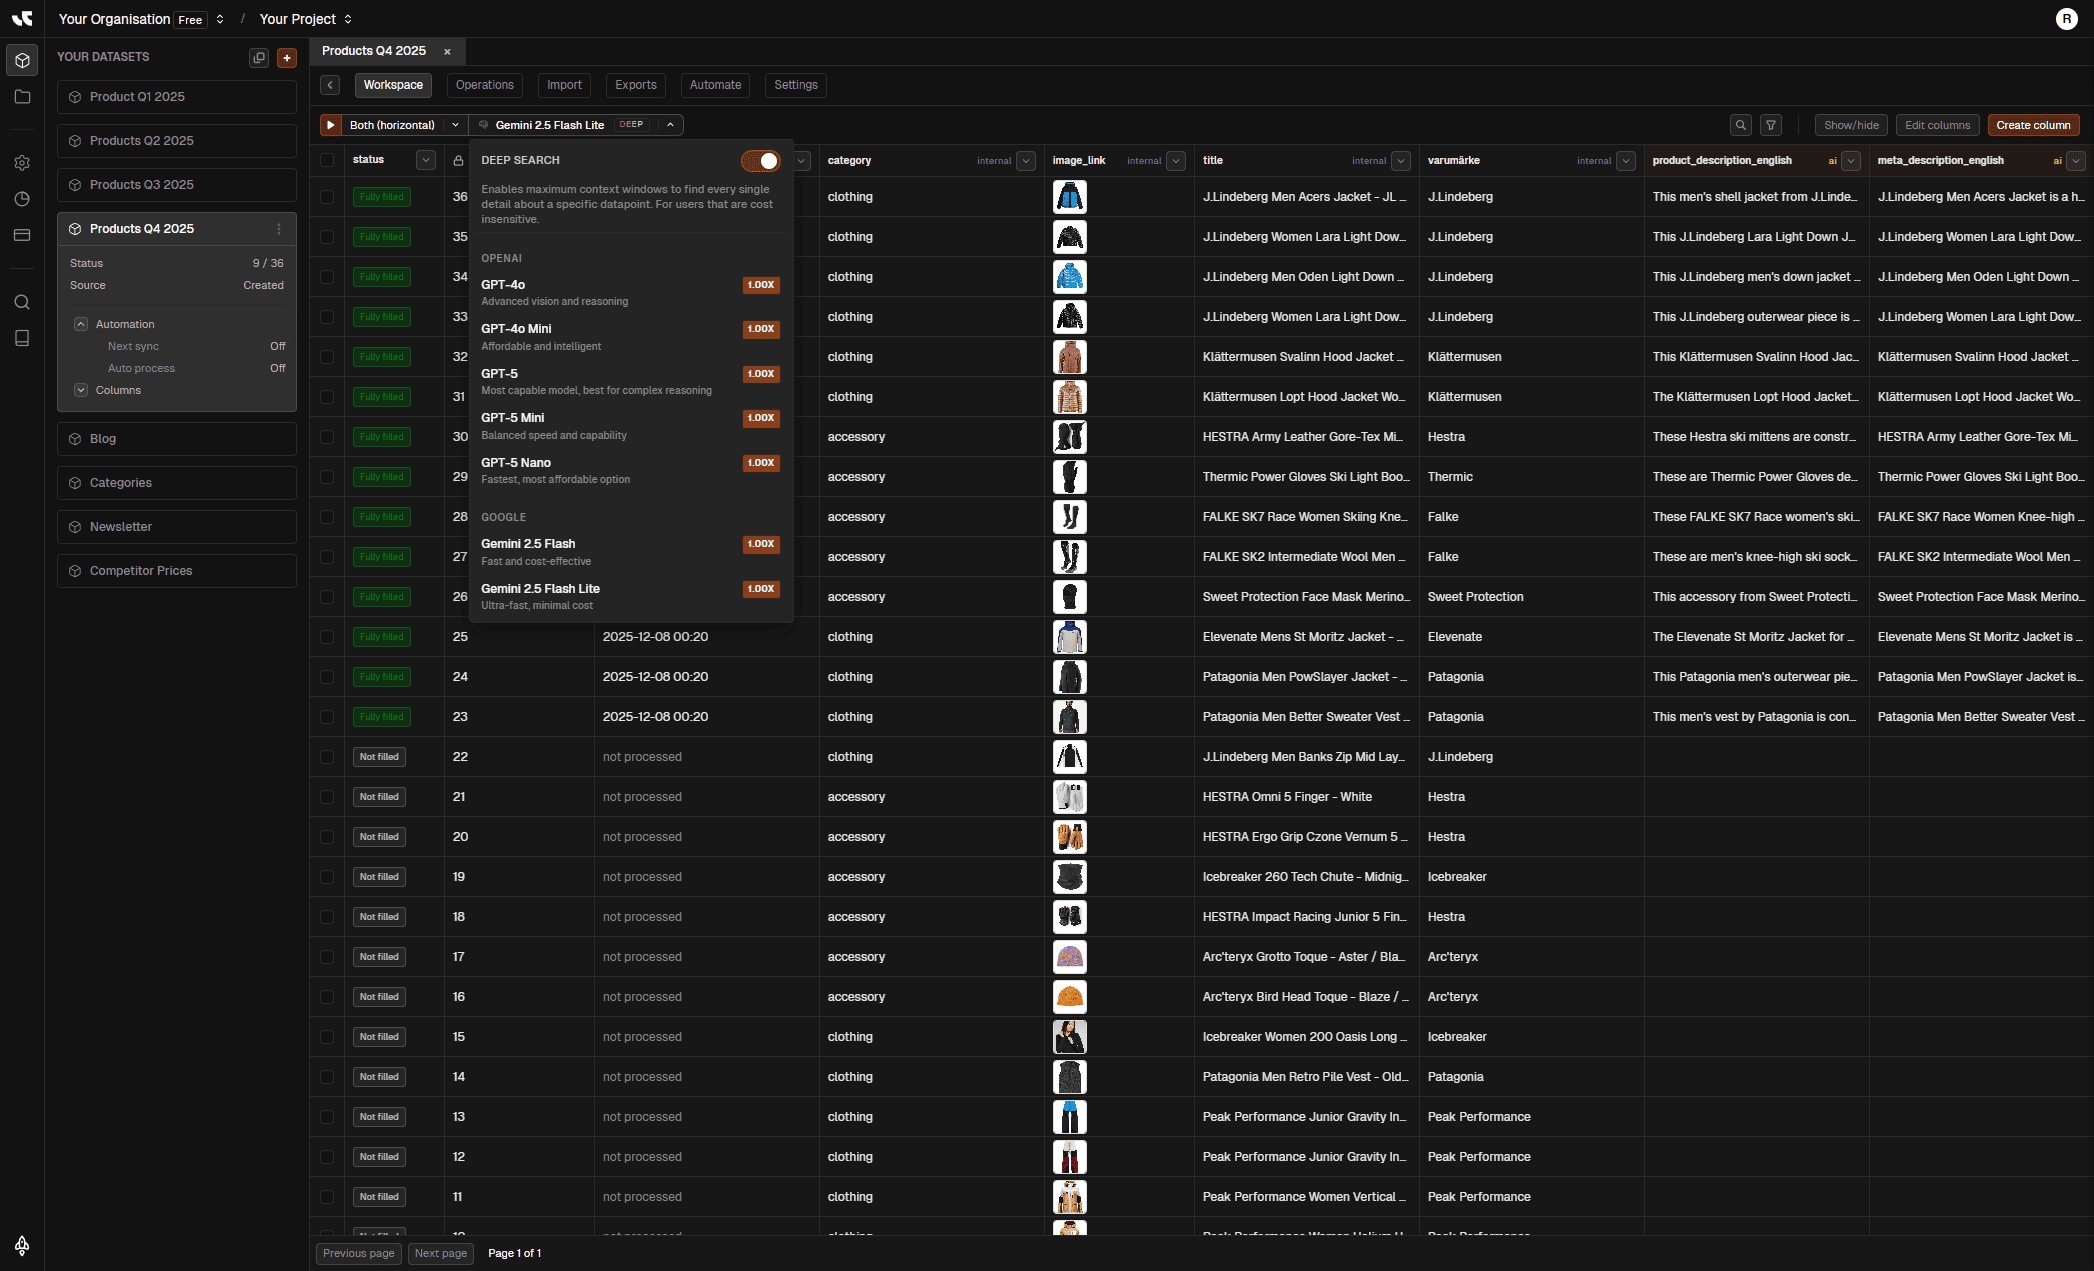The width and height of the screenshot is (2094, 1271).
Task: Click the add dataset plus icon
Action: (287, 57)
